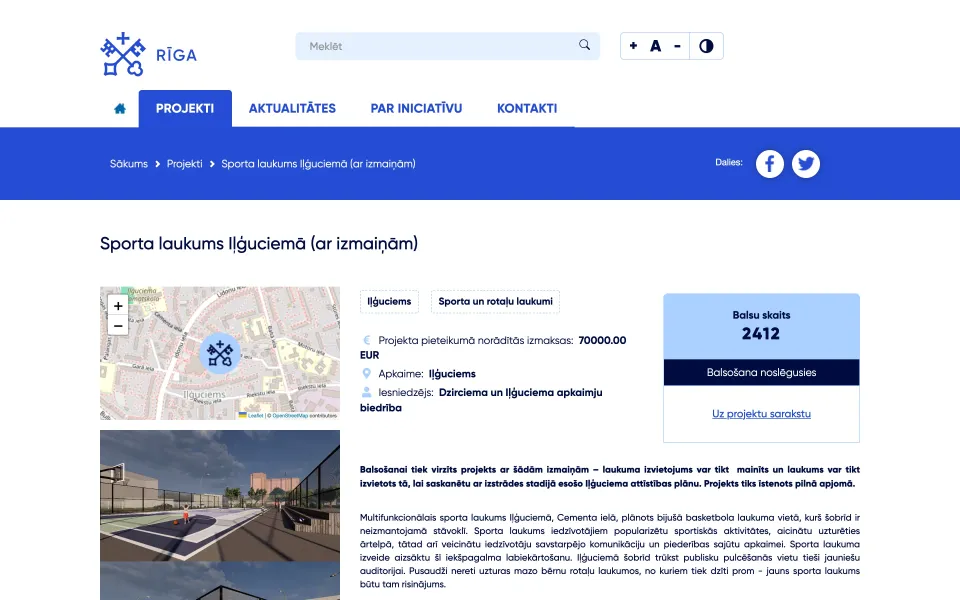The width and height of the screenshot is (960, 600).
Task: Click the vote count 2412
Action: pyautogui.click(x=761, y=334)
